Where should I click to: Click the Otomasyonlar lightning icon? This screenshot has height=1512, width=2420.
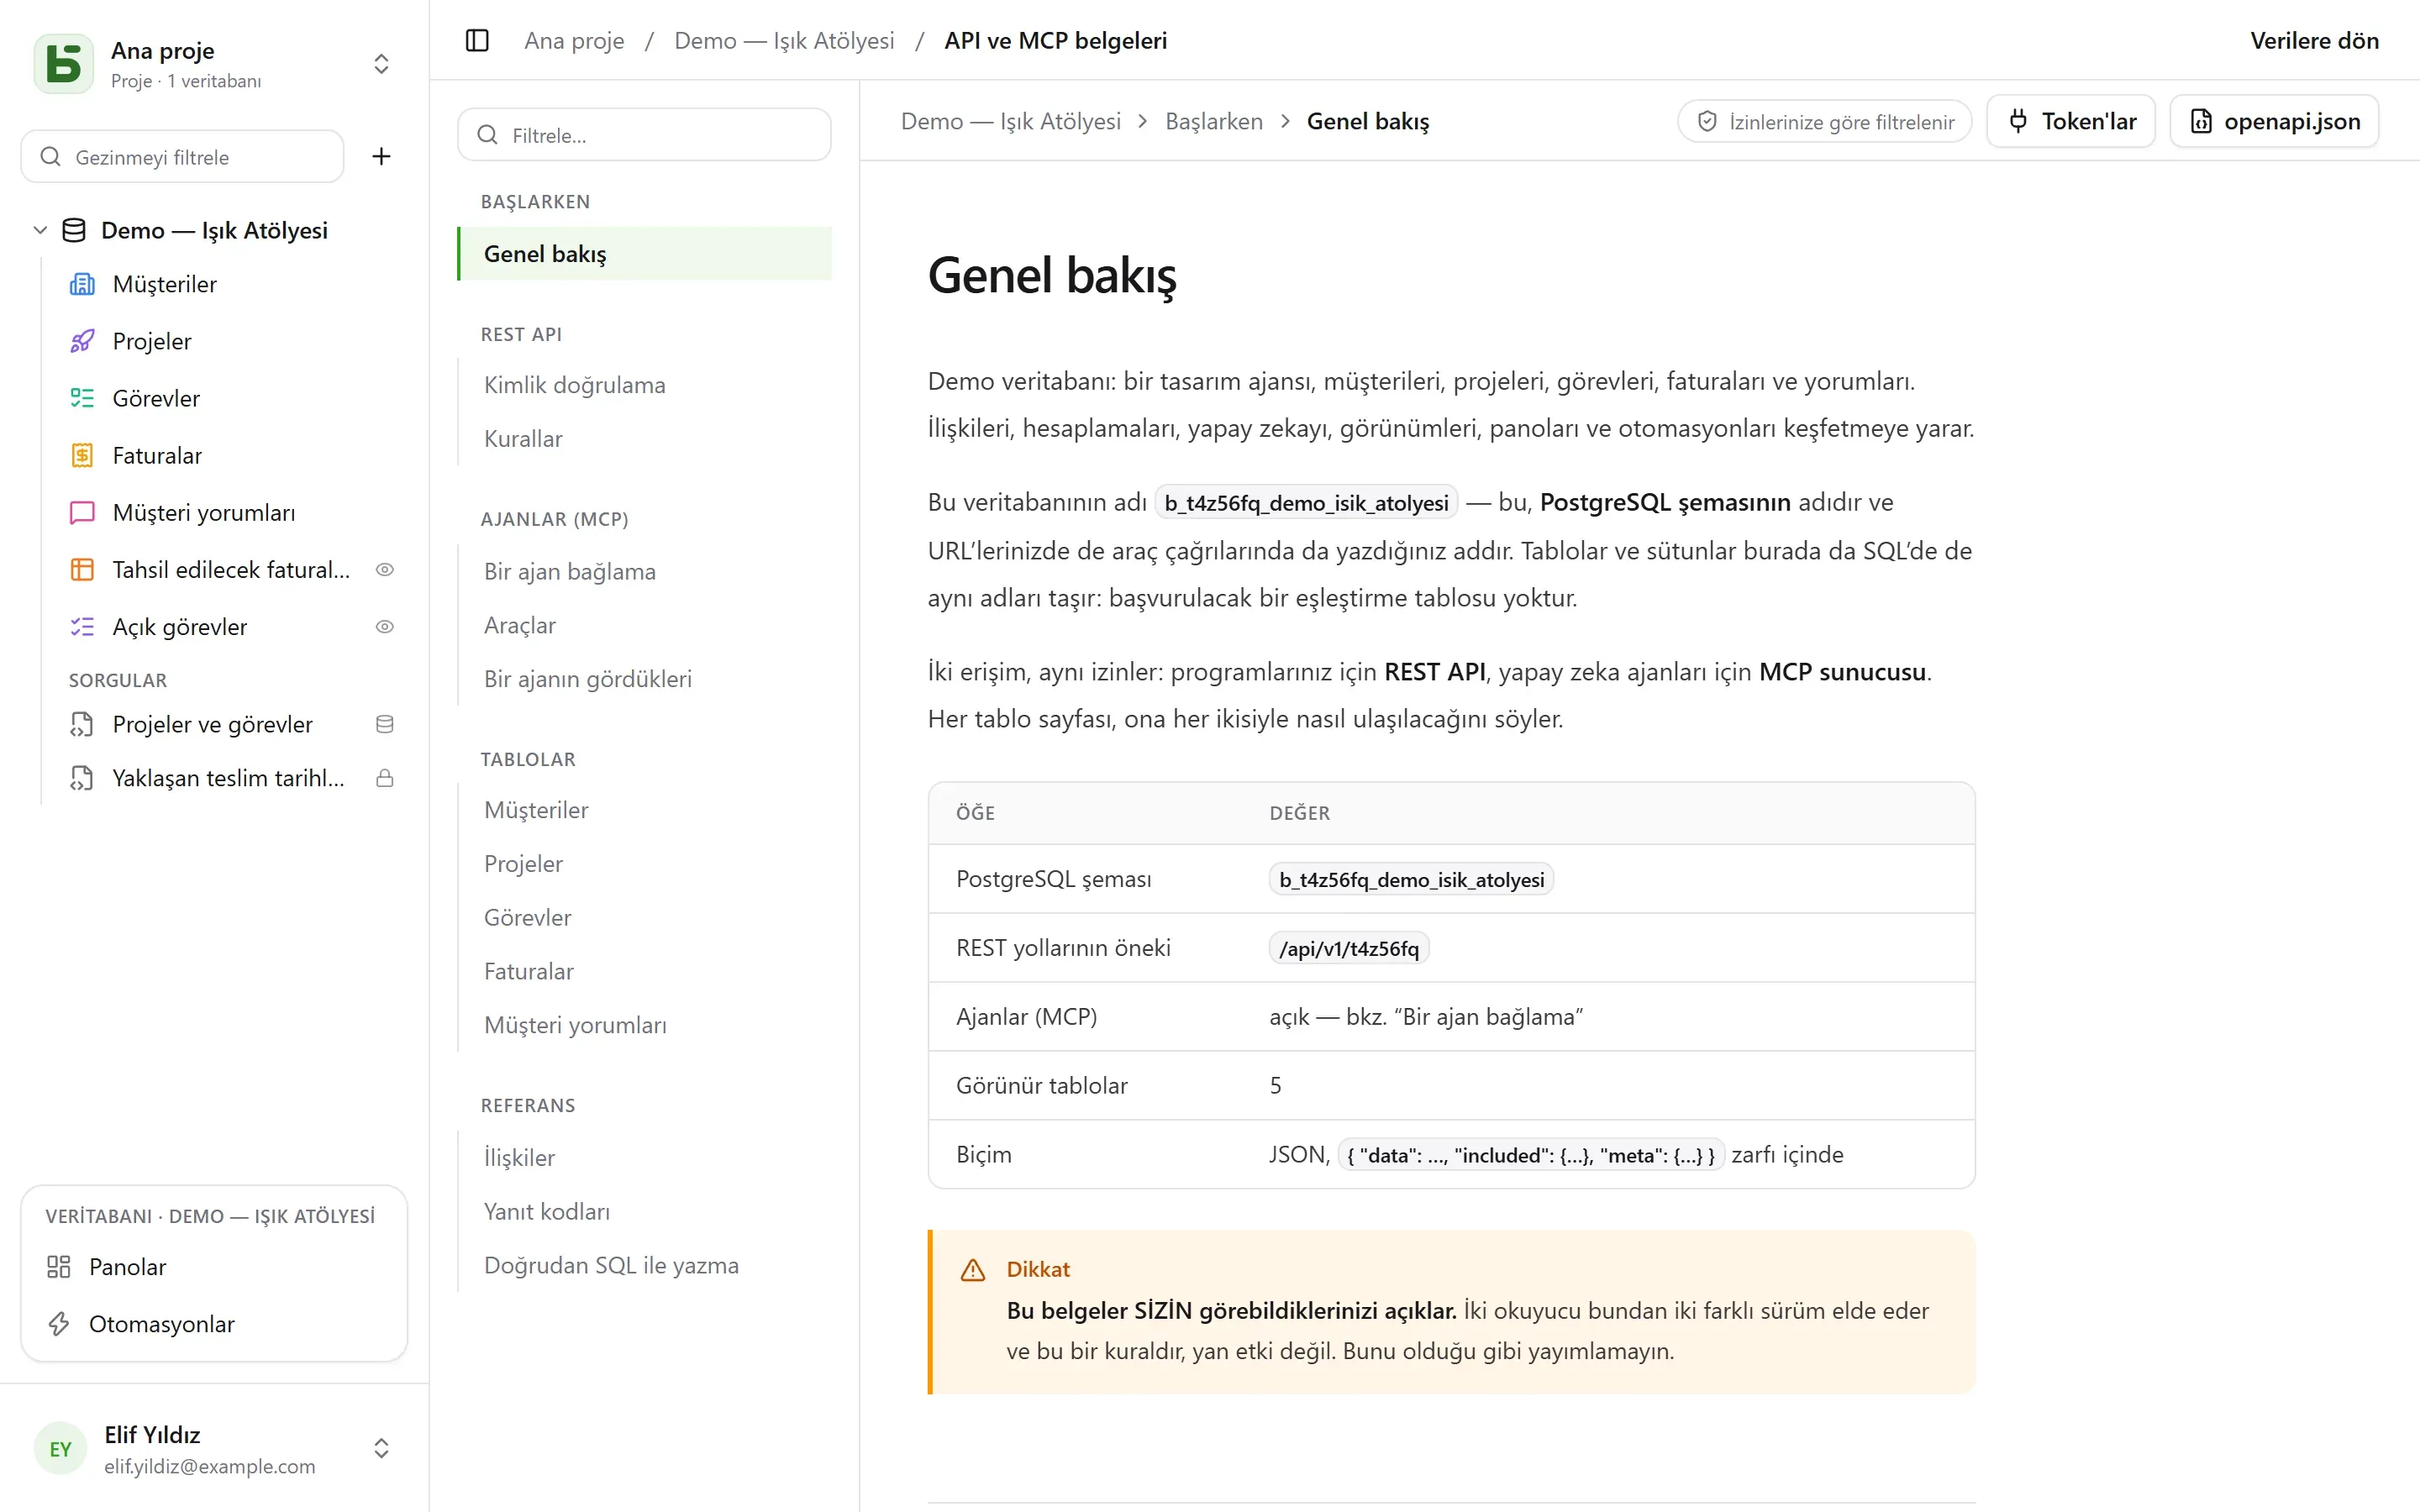click(59, 1323)
